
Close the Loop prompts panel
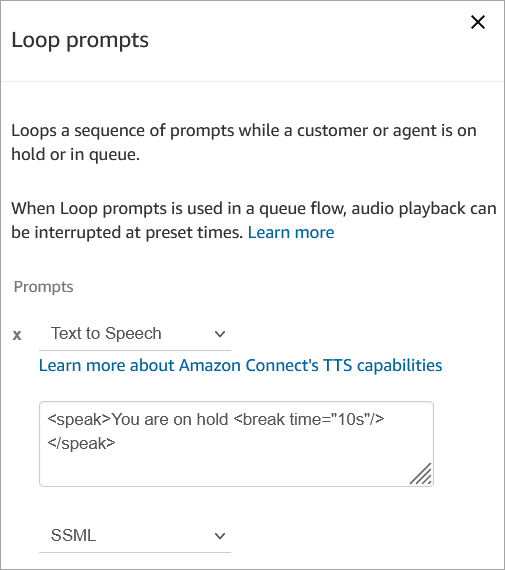click(478, 22)
